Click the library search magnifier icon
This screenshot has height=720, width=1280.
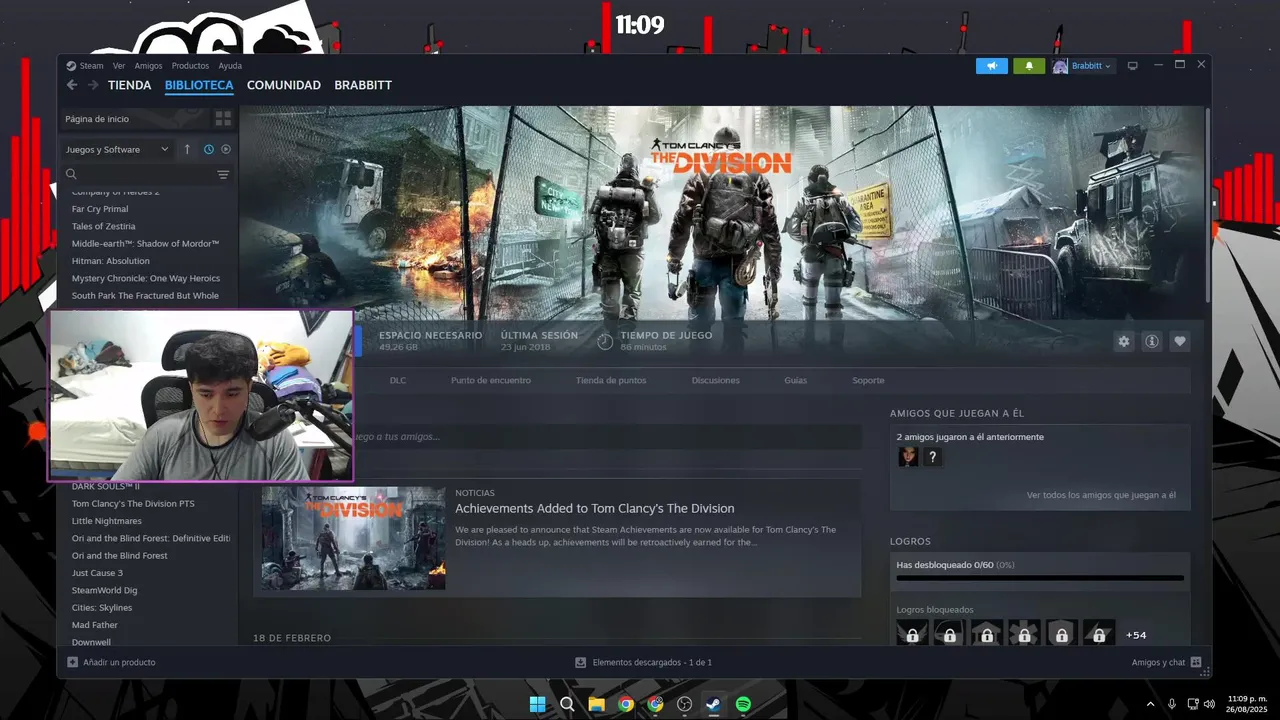tap(71, 174)
